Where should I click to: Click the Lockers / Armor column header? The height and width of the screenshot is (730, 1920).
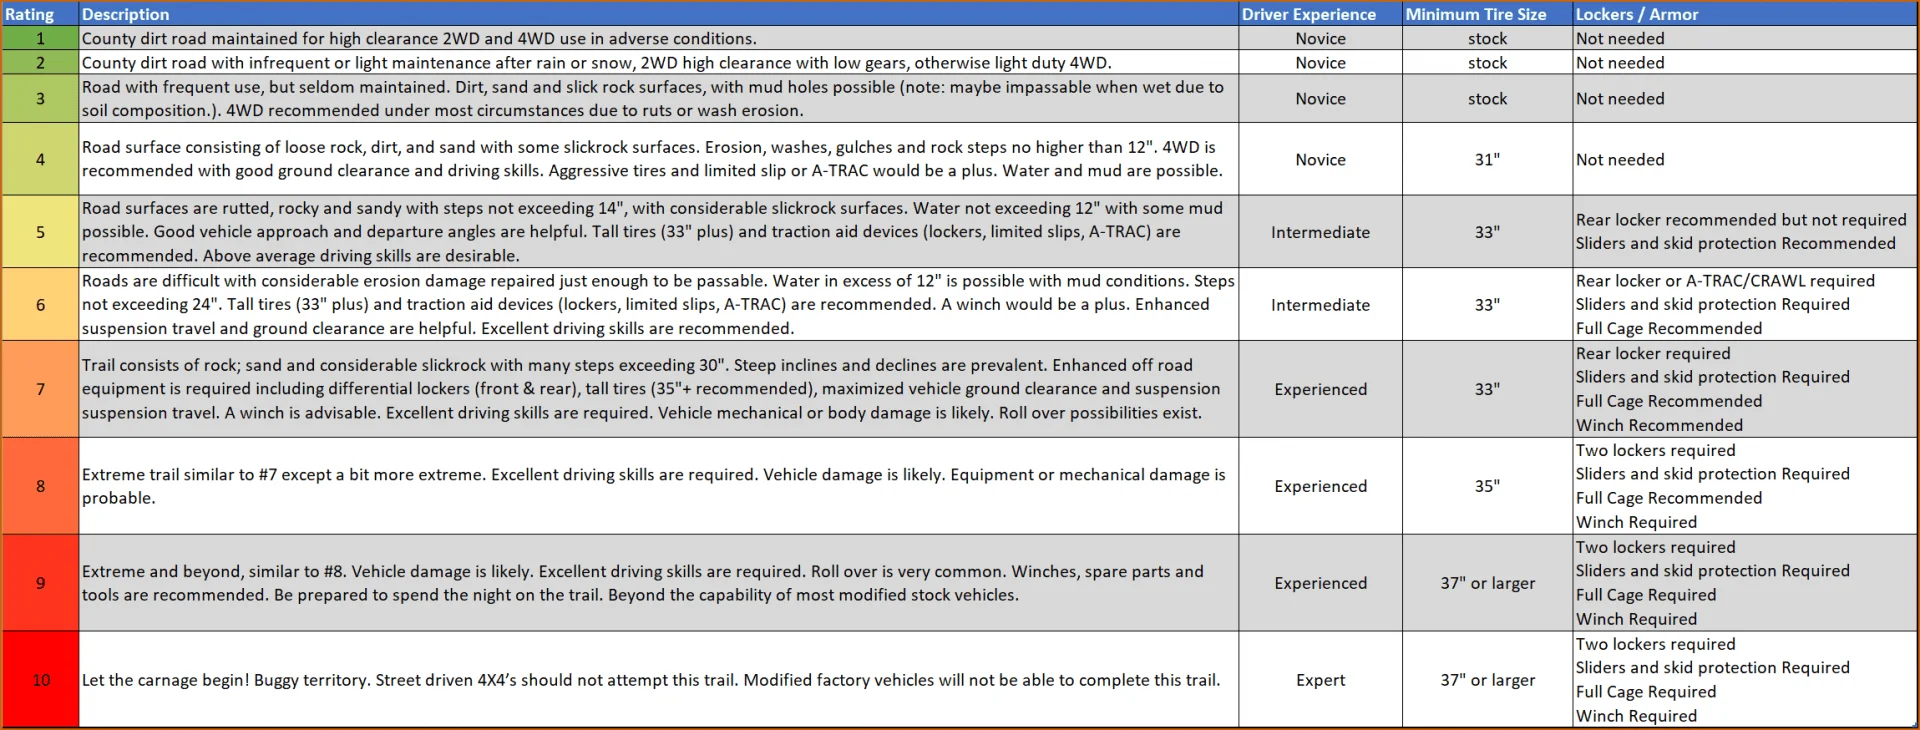point(1636,14)
